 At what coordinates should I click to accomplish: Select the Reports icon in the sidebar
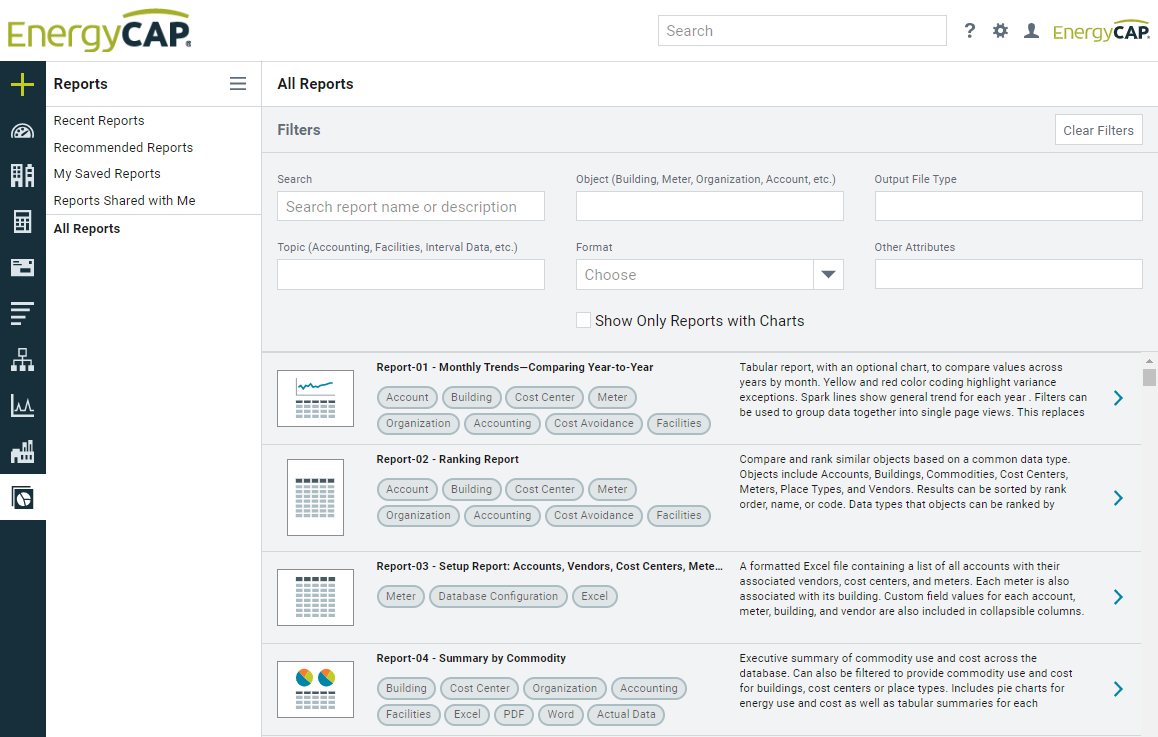(x=22, y=497)
